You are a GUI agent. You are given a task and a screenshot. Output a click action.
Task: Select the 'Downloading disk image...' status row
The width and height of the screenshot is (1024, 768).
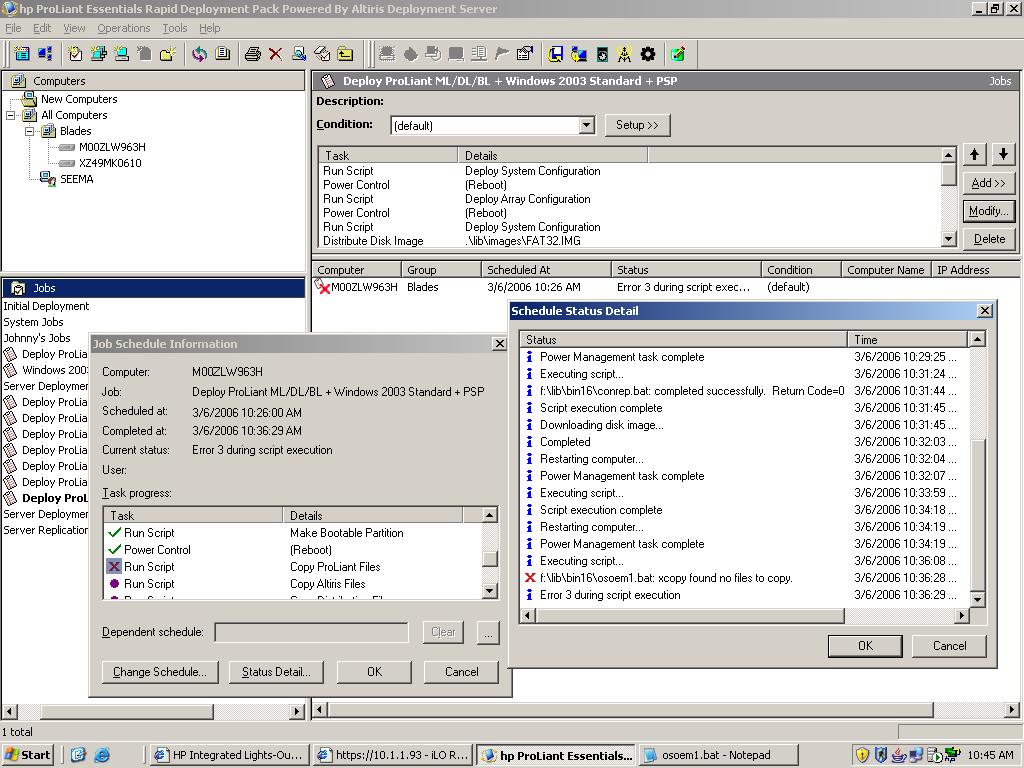pos(746,425)
